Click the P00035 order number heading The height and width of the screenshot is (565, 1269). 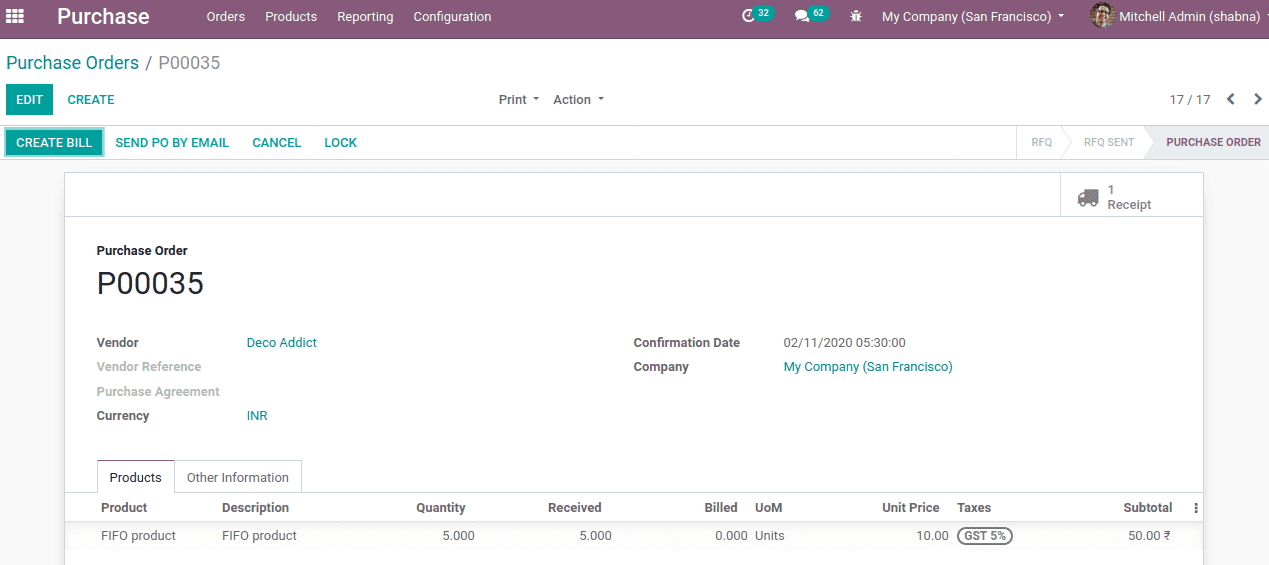click(150, 284)
